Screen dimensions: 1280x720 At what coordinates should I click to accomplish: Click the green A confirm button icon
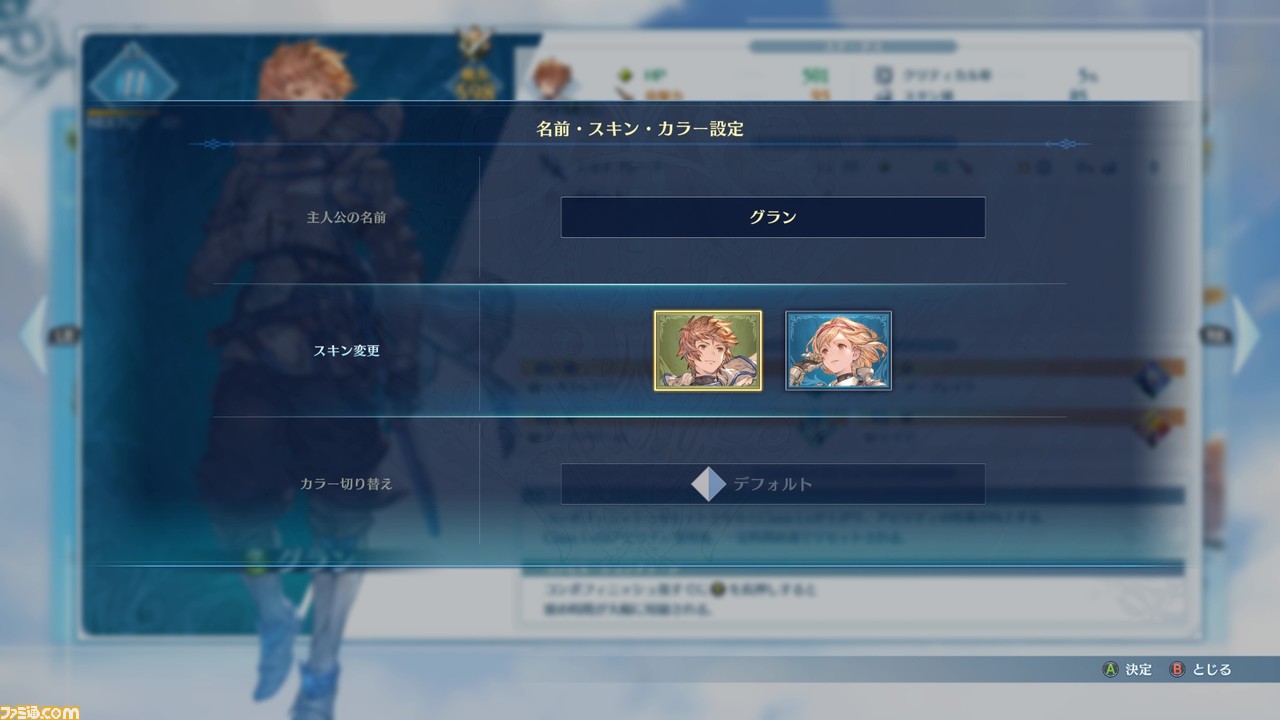[x=1110, y=669]
